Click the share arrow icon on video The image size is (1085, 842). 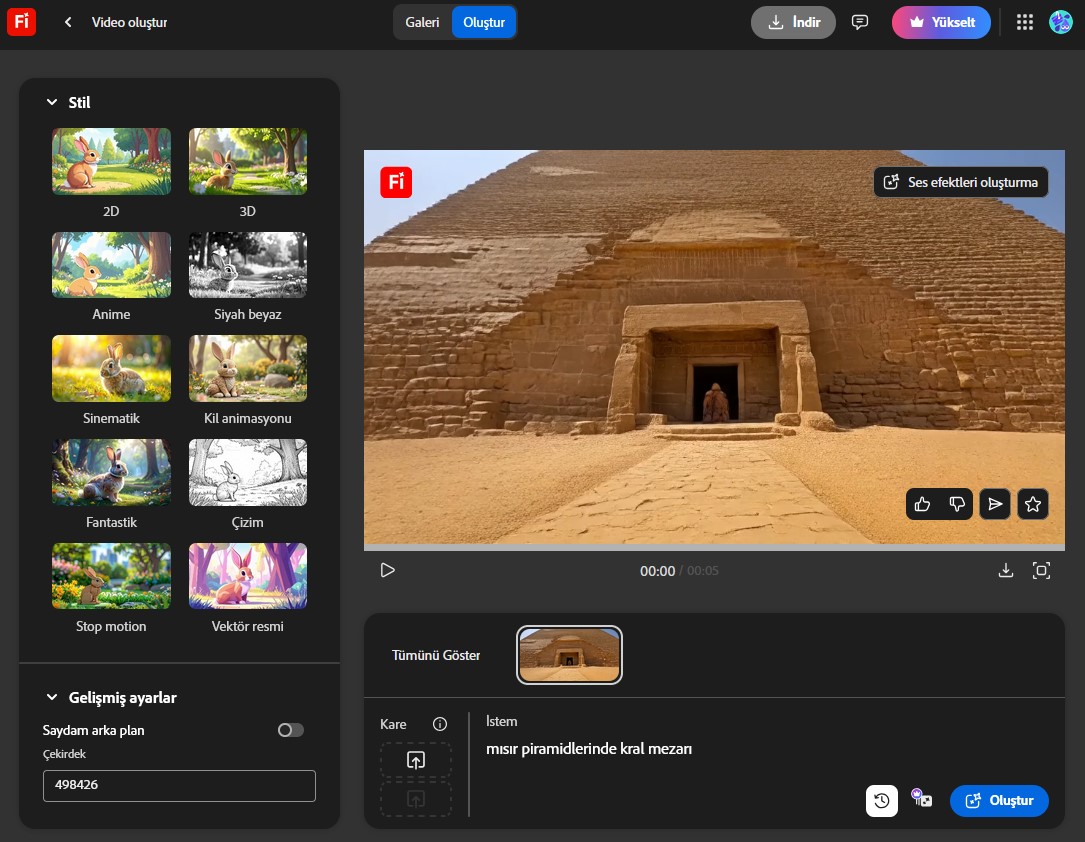(995, 504)
